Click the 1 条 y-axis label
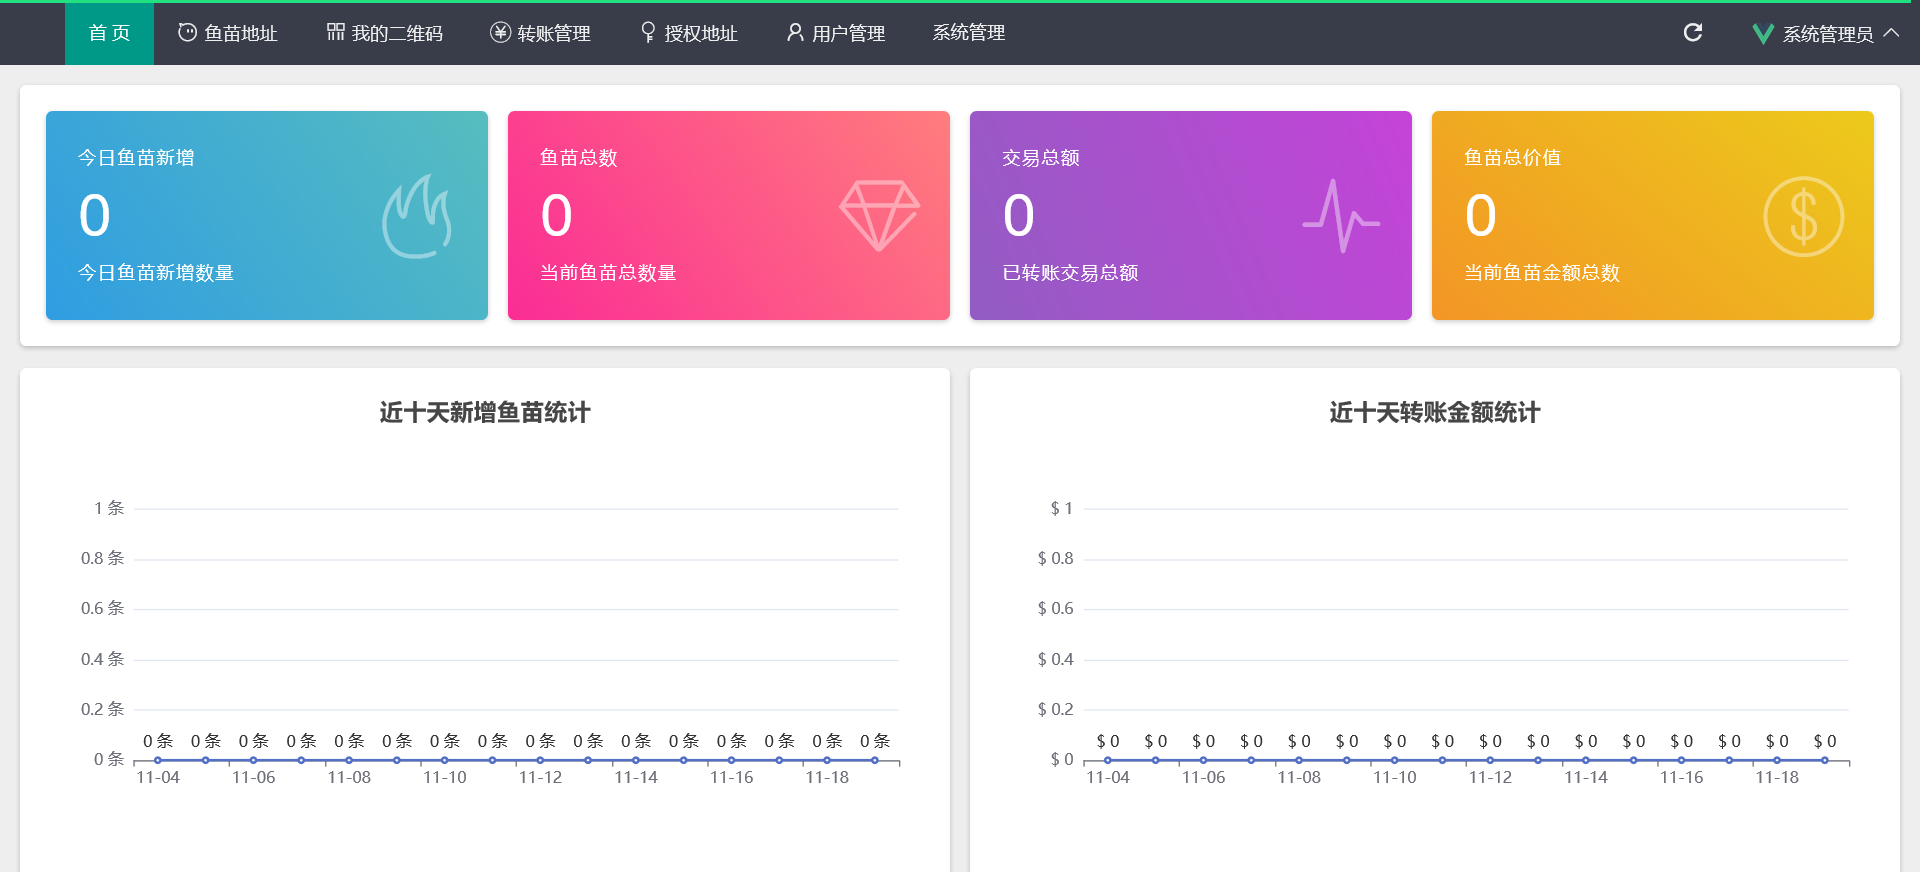Screen dimensions: 1920x872 pos(109,508)
